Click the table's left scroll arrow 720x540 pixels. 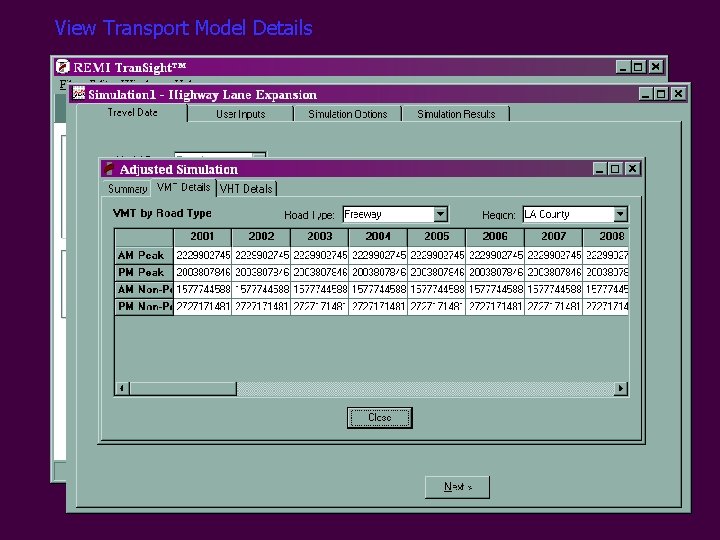pos(122,388)
